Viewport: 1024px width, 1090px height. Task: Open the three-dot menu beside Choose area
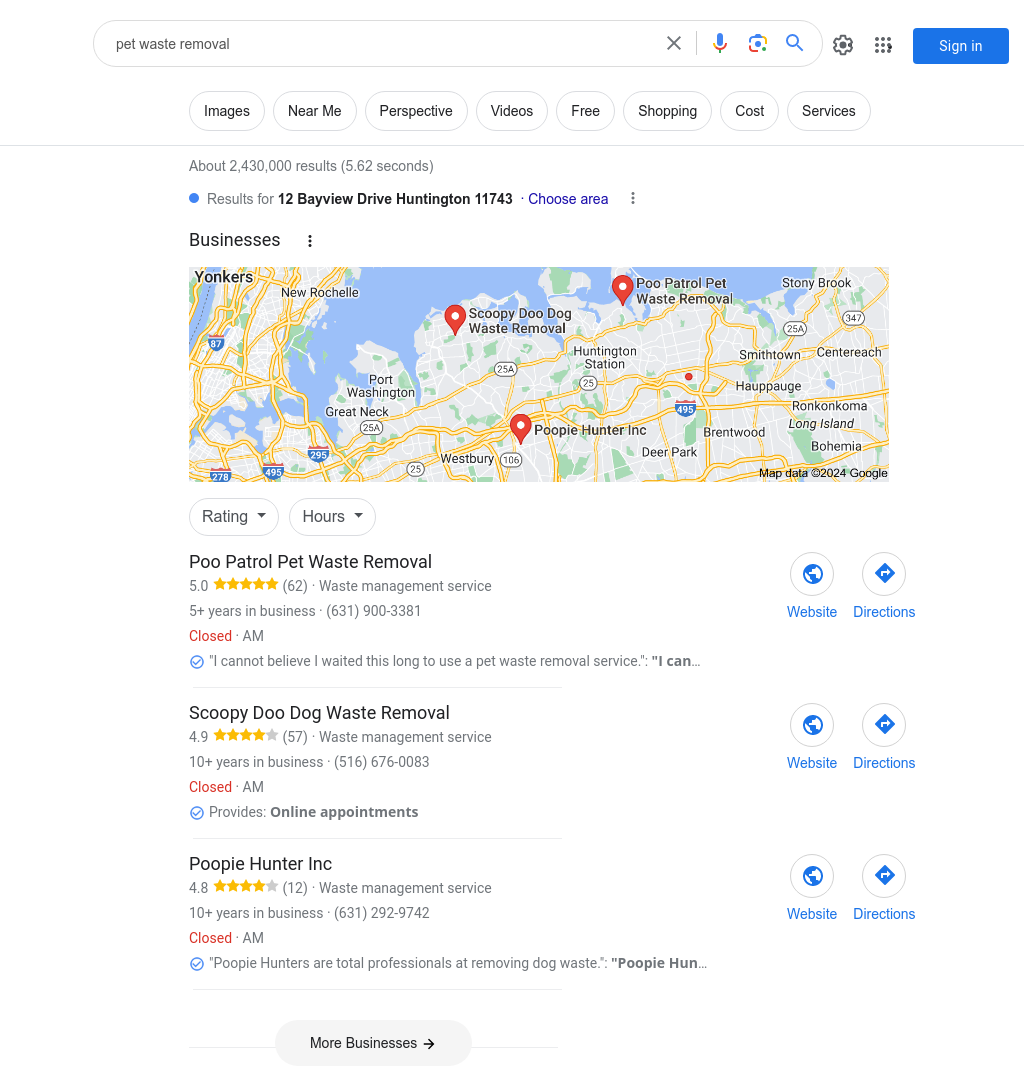633,199
